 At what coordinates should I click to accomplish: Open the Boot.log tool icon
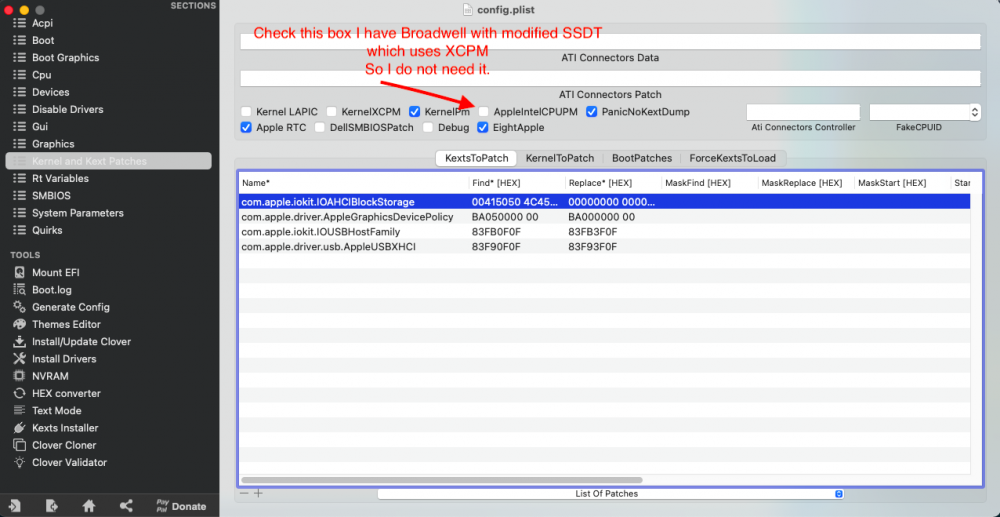pyautogui.click(x=20, y=289)
